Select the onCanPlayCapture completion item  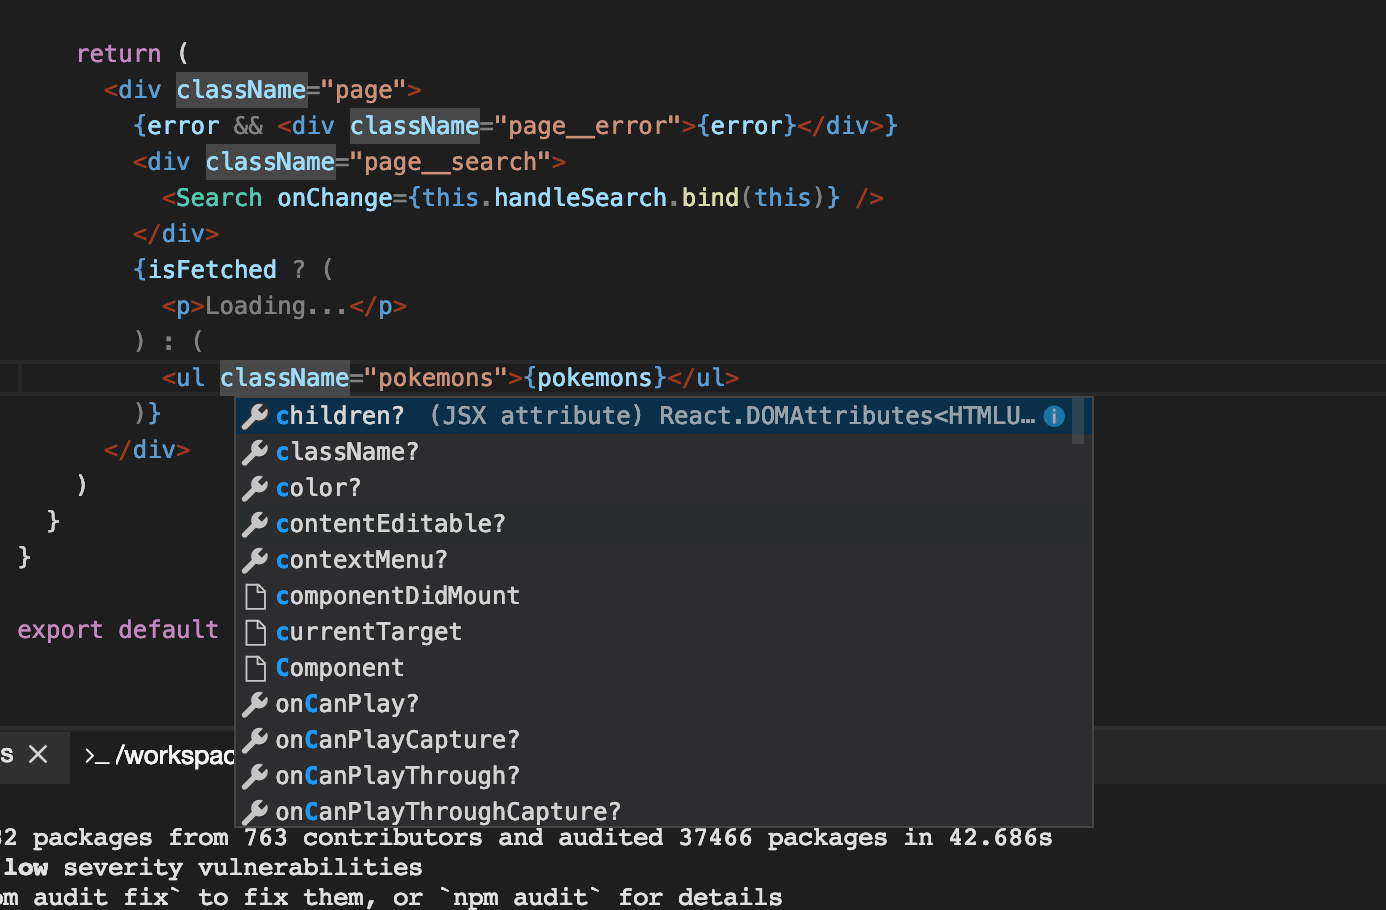(396, 739)
